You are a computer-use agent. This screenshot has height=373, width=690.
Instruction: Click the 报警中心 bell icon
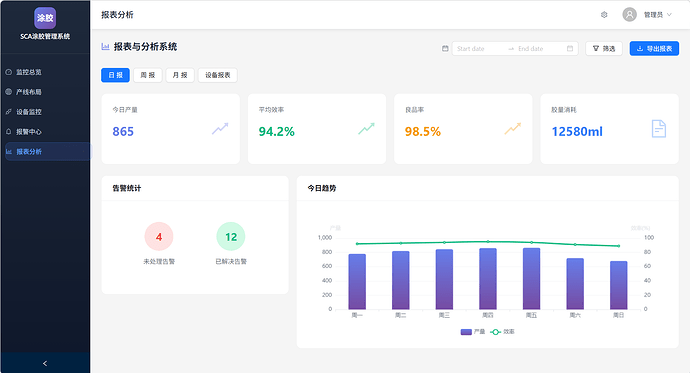pos(8,132)
